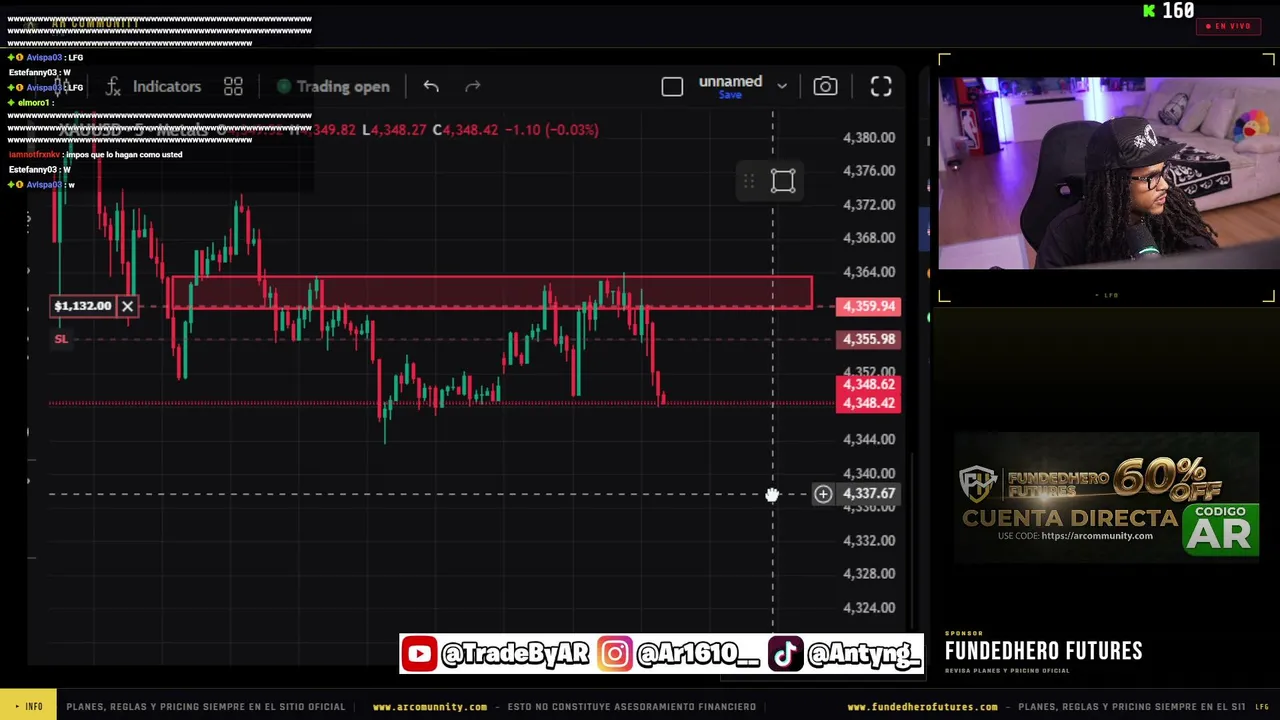The width and height of the screenshot is (1280, 720).
Task: Click the green AR code badge
Action: click(x=1220, y=529)
